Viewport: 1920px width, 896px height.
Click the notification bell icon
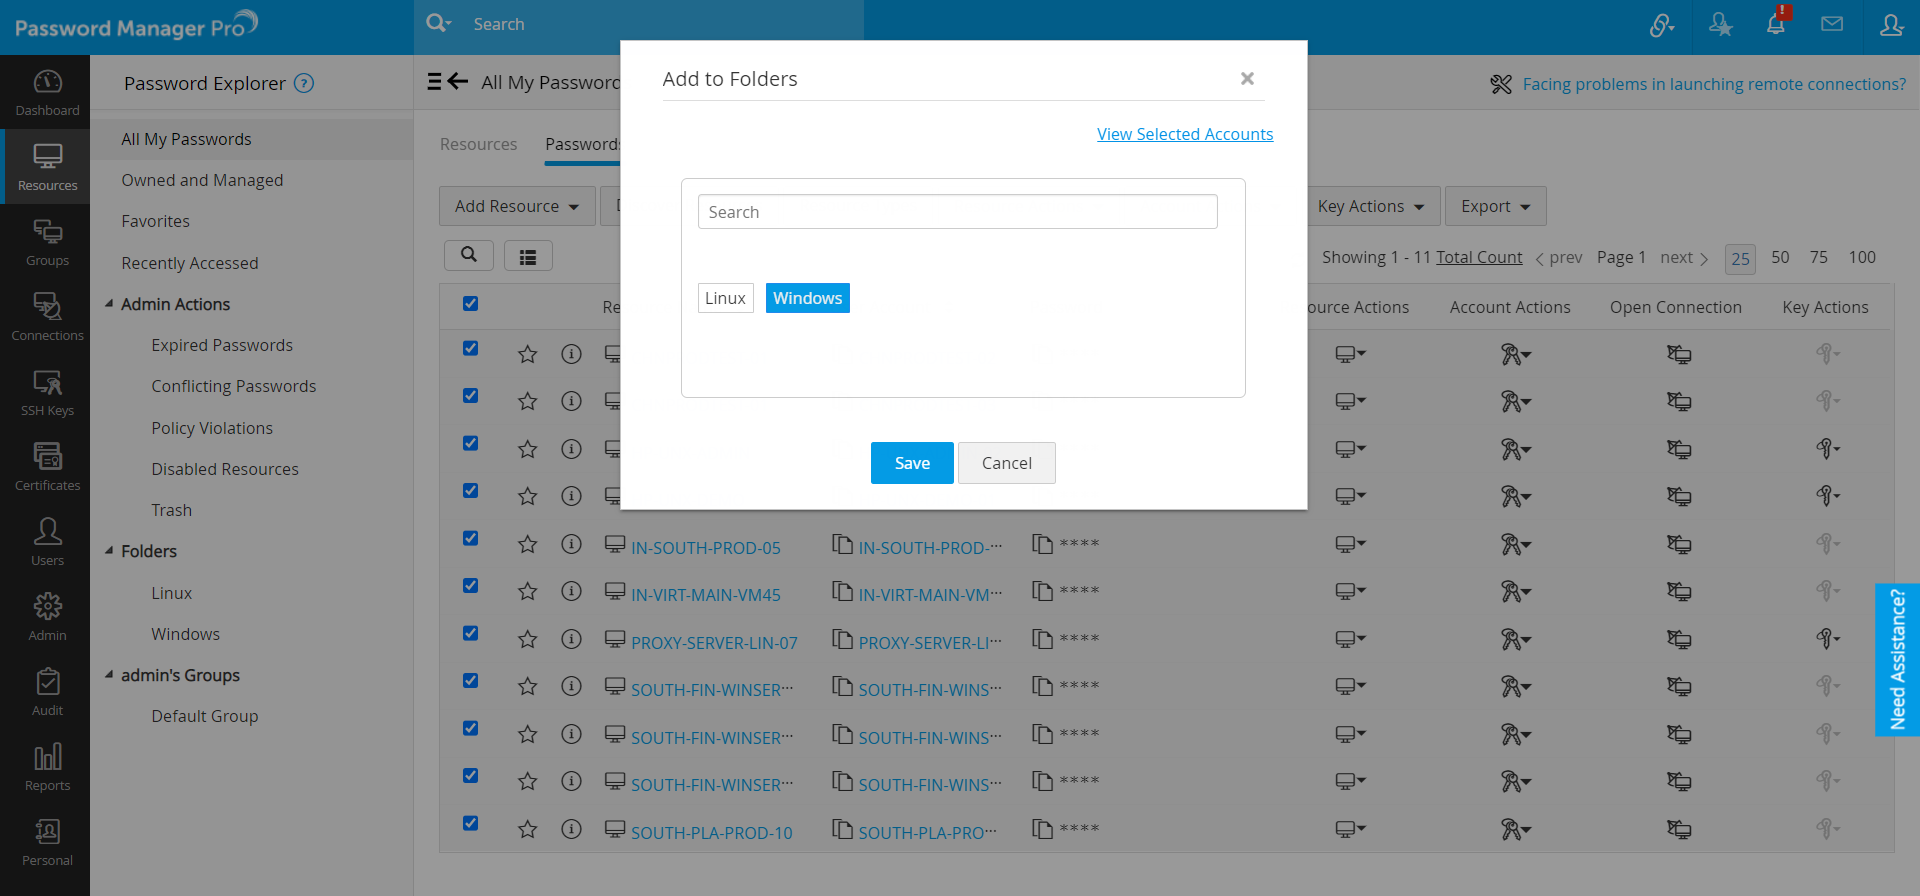click(1776, 25)
